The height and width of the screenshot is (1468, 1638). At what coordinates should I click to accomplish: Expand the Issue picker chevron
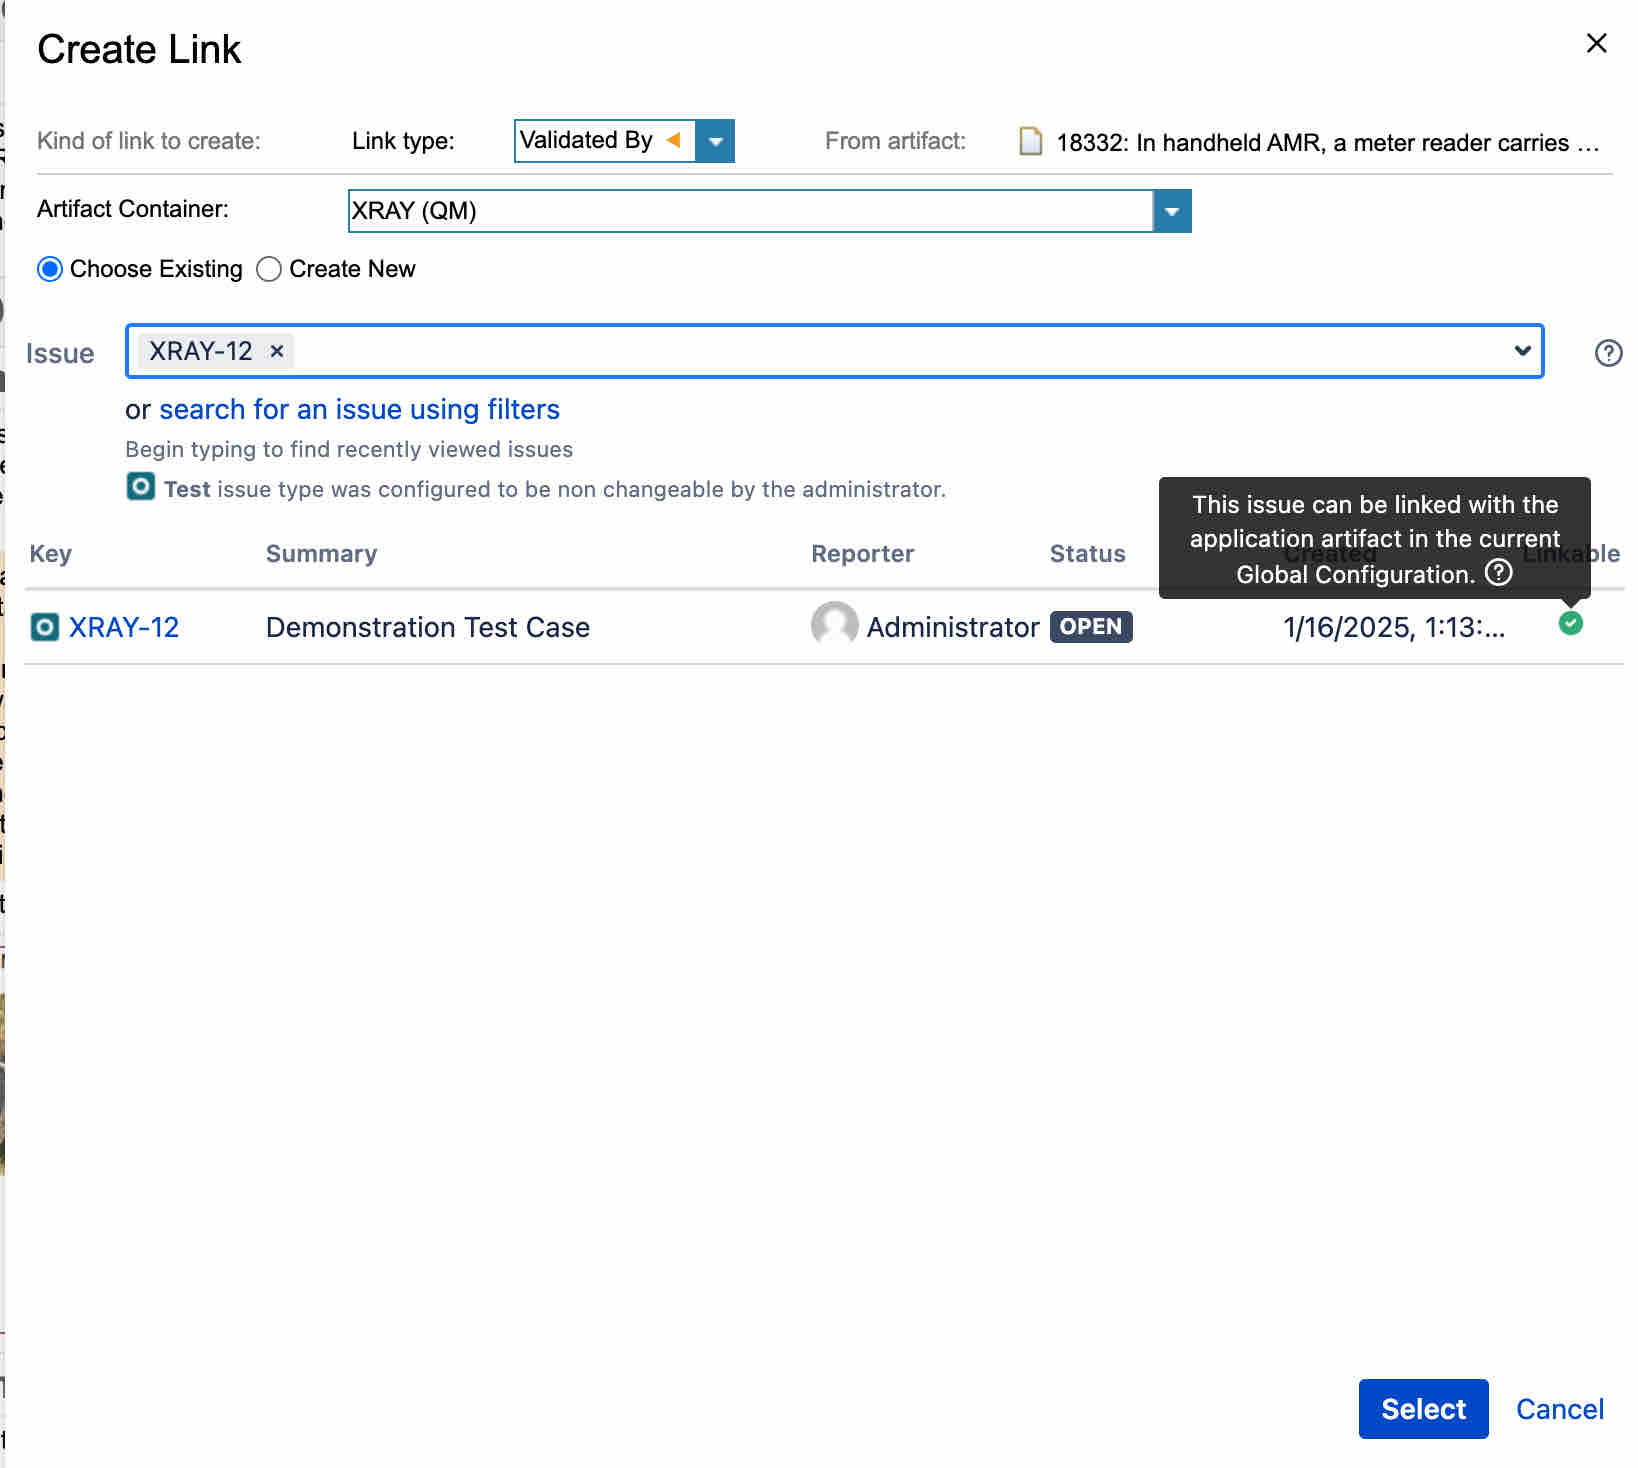tap(1522, 351)
